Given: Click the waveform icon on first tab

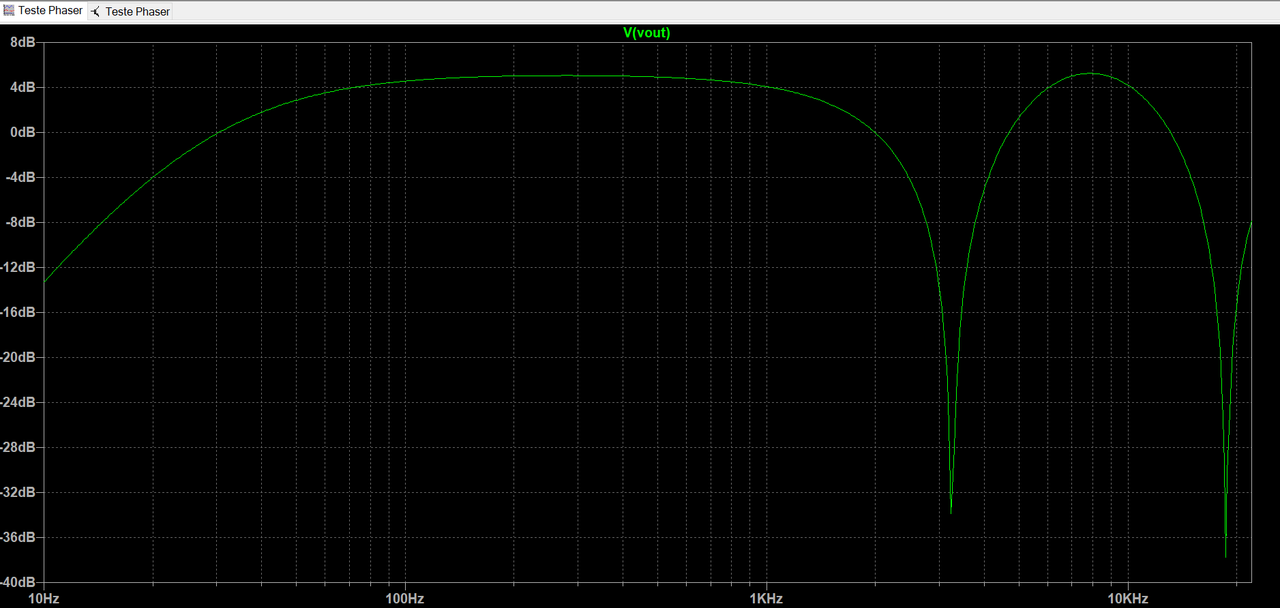Looking at the screenshot, I should click(9, 11).
